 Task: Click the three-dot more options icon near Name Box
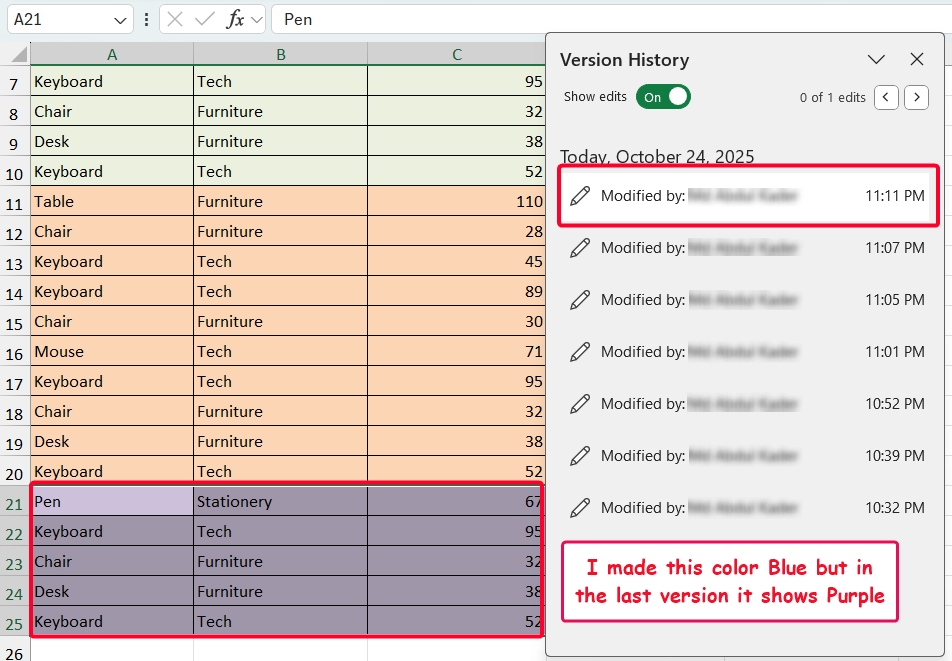(146, 19)
